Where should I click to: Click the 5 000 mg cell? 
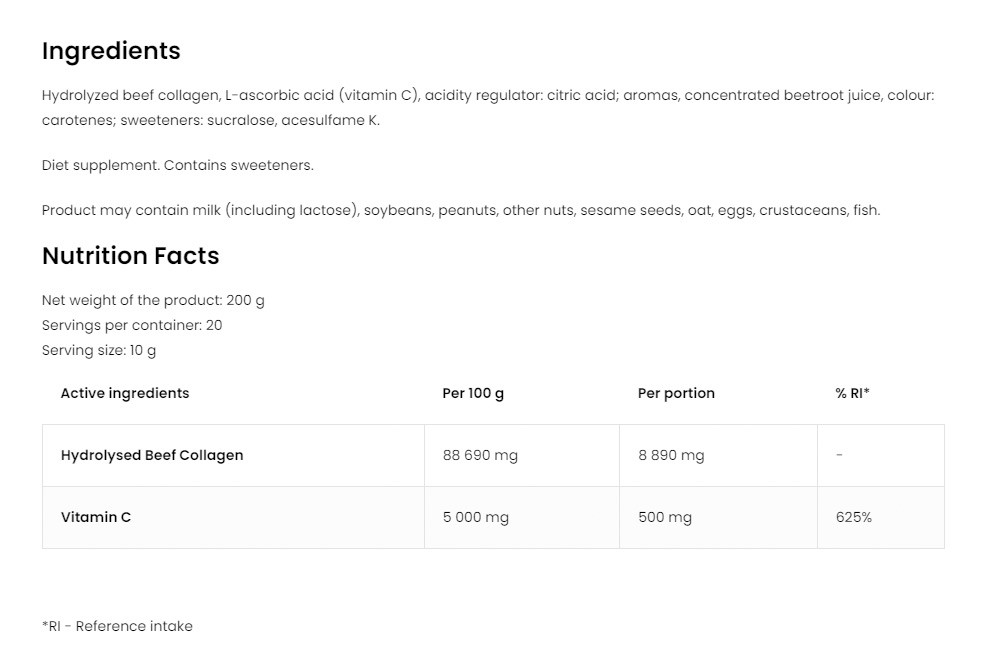[476, 517]
